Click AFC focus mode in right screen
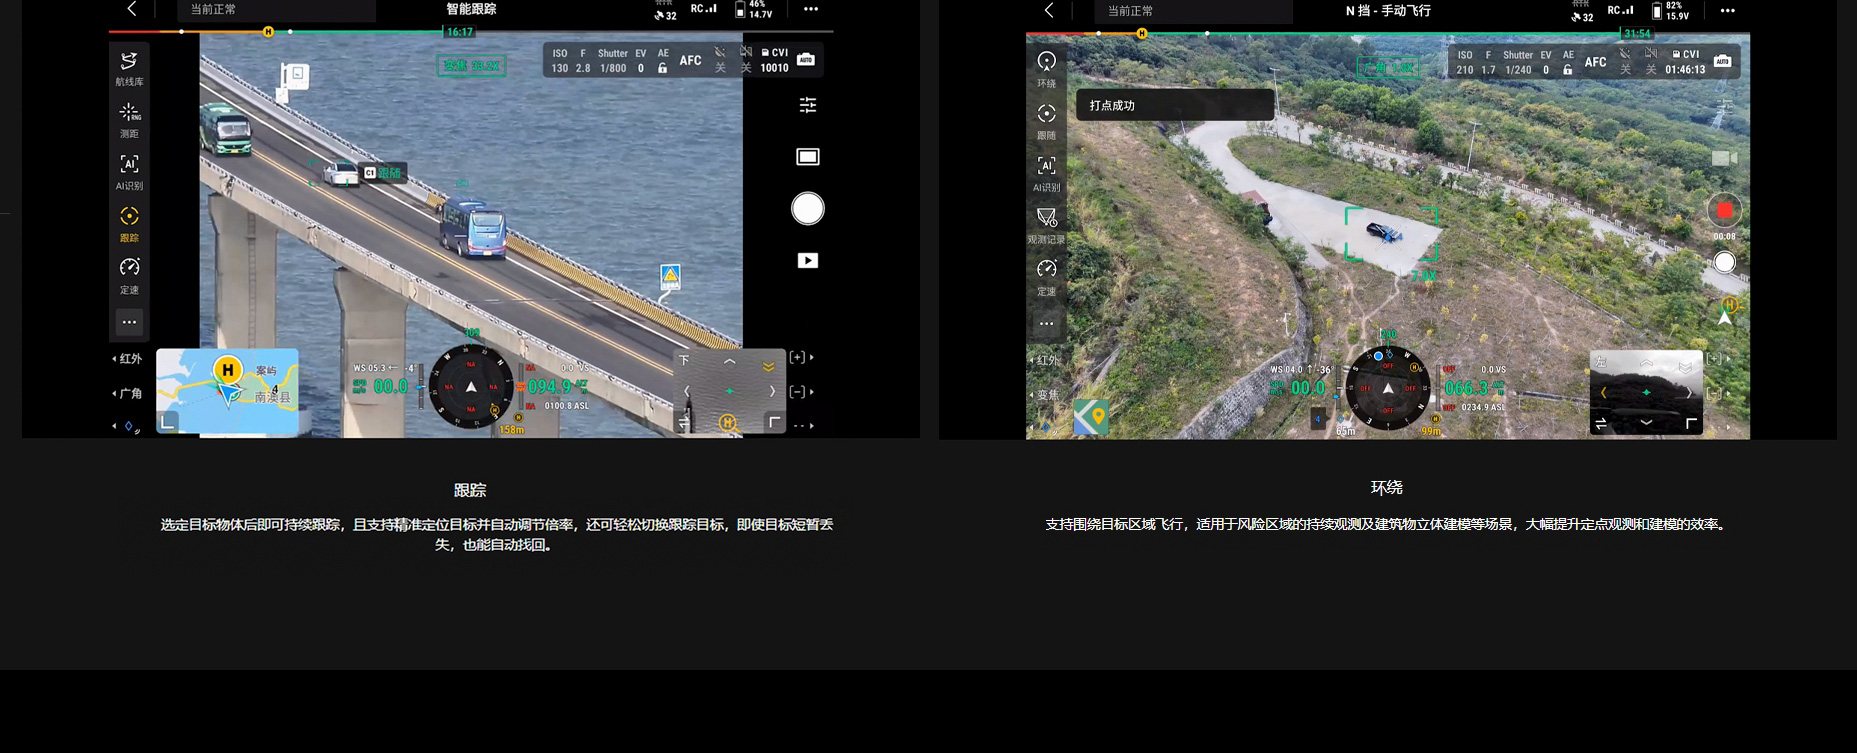 pyautogui.click(x=1595, y=62)
